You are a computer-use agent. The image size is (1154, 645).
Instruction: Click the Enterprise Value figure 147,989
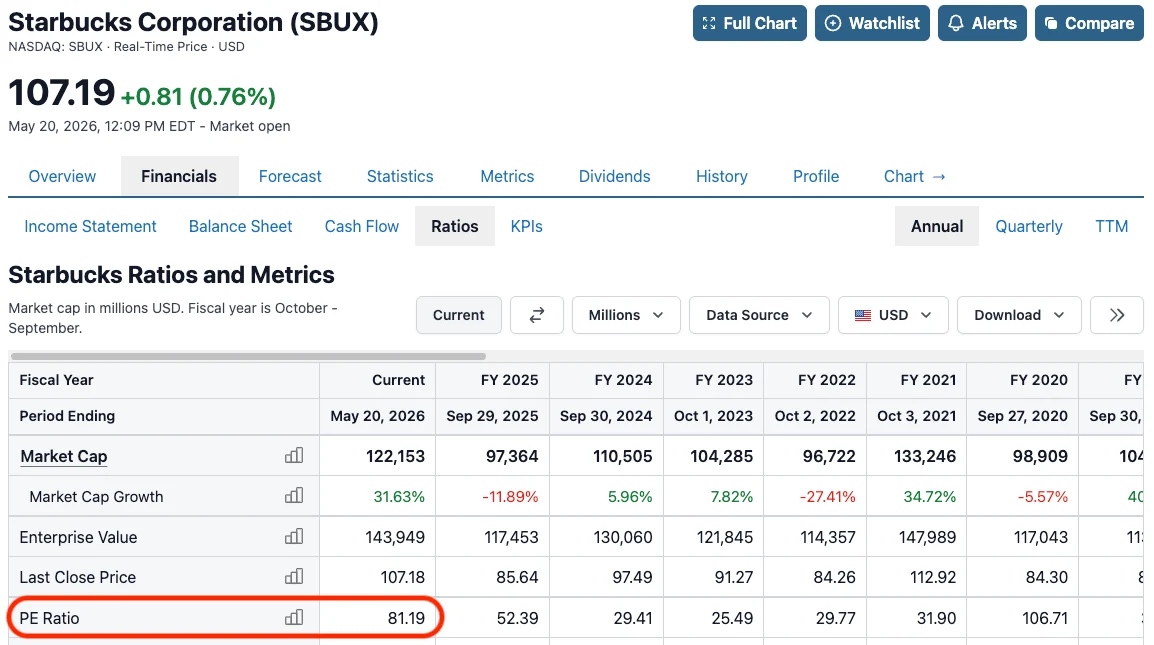[927, 538]
